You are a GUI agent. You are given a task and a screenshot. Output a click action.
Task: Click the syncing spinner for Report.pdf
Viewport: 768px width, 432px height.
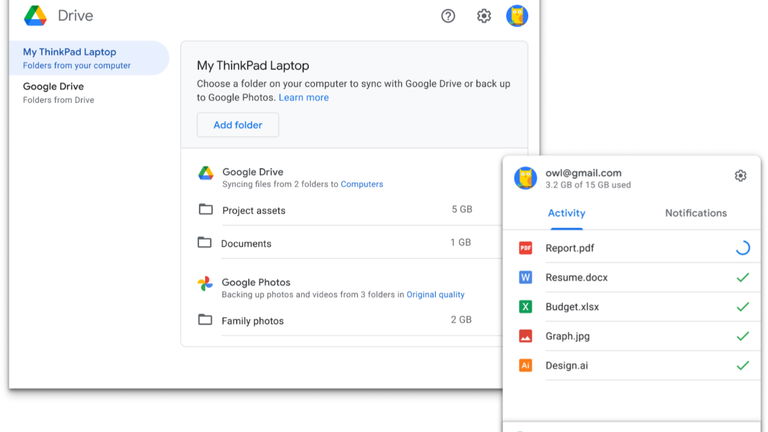pyautogui.click(x=743, y=248)
